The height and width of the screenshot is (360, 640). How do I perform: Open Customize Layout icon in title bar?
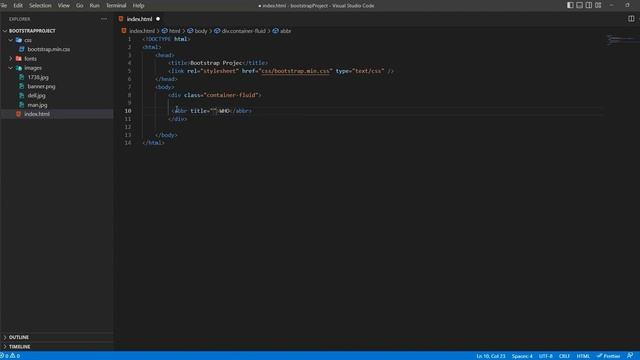pos(598,5)
